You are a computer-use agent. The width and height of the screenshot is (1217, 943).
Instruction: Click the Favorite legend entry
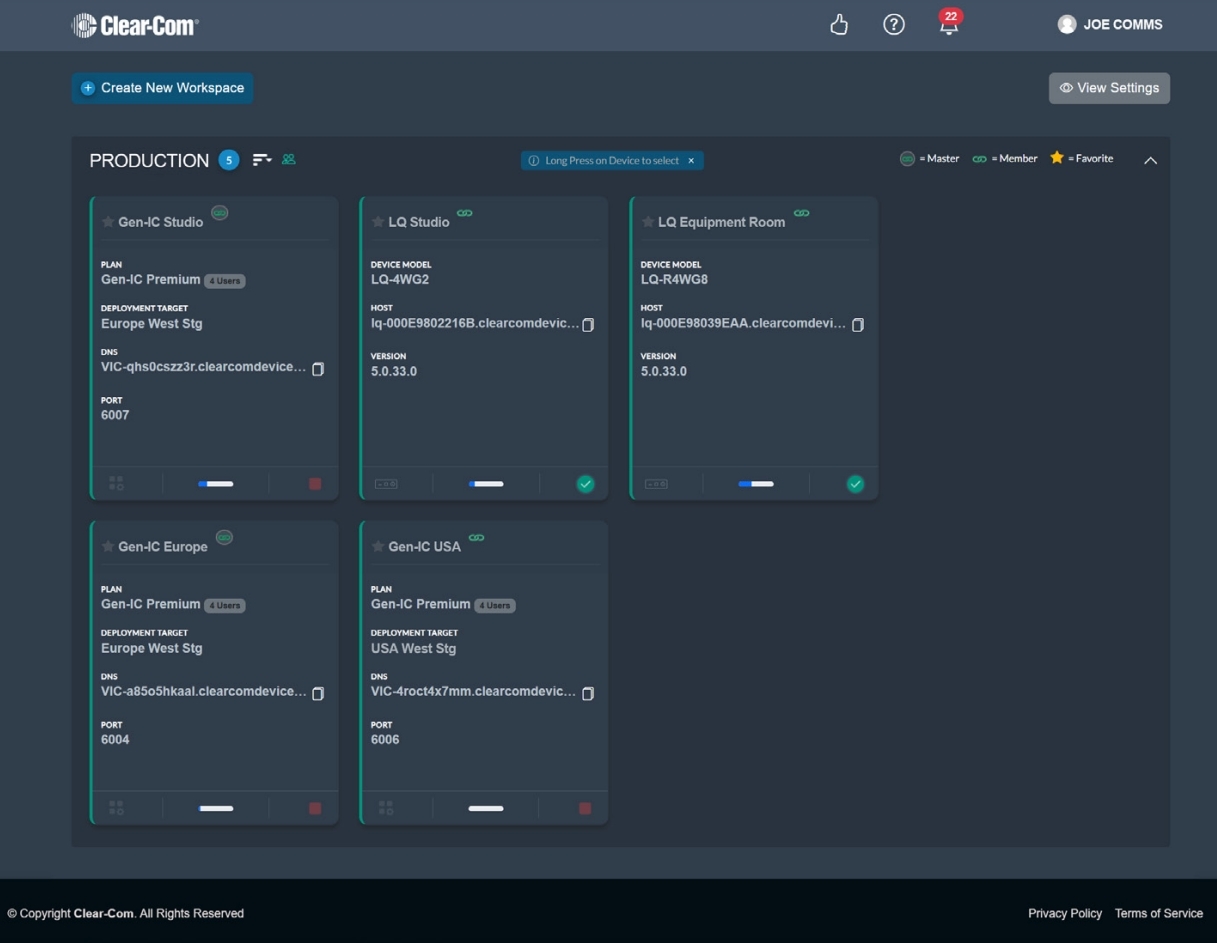(x=1081, y=158)
